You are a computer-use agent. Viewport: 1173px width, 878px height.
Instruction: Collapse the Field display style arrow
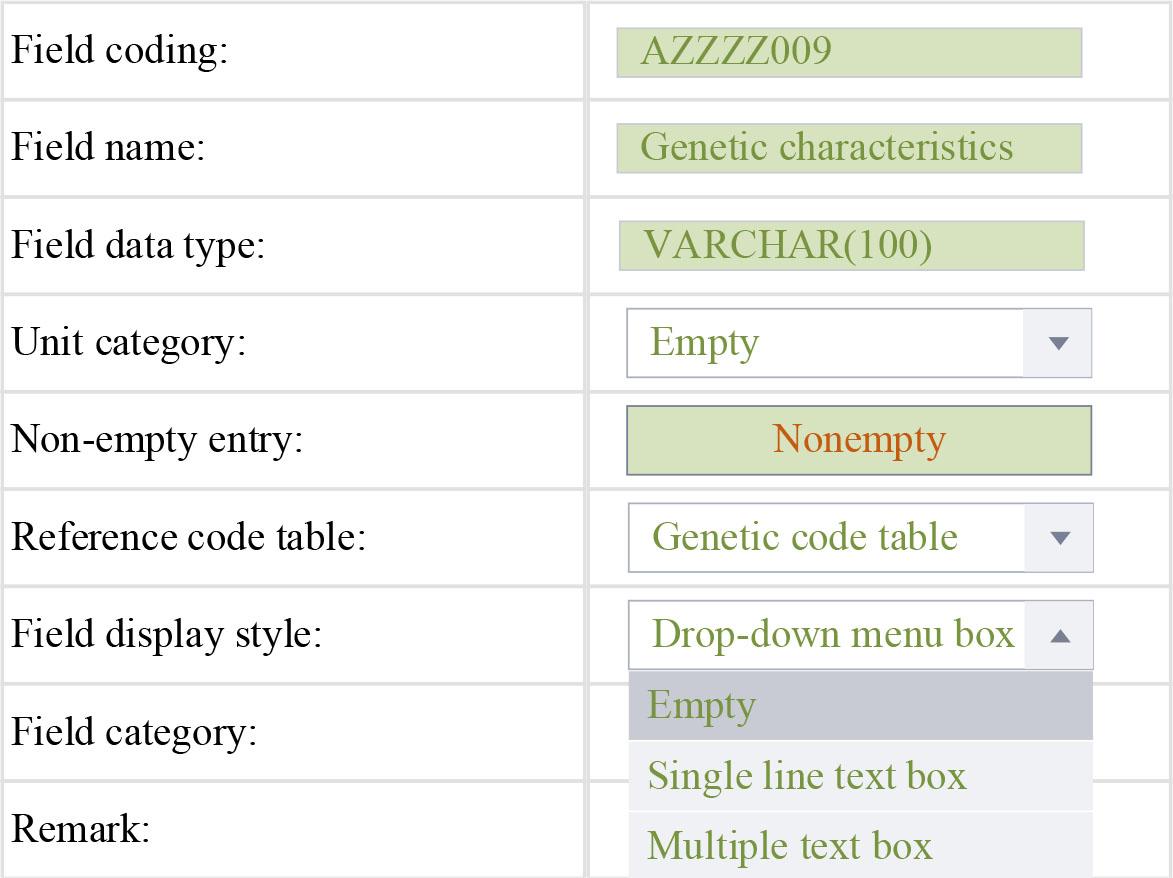coord(1060,635)
